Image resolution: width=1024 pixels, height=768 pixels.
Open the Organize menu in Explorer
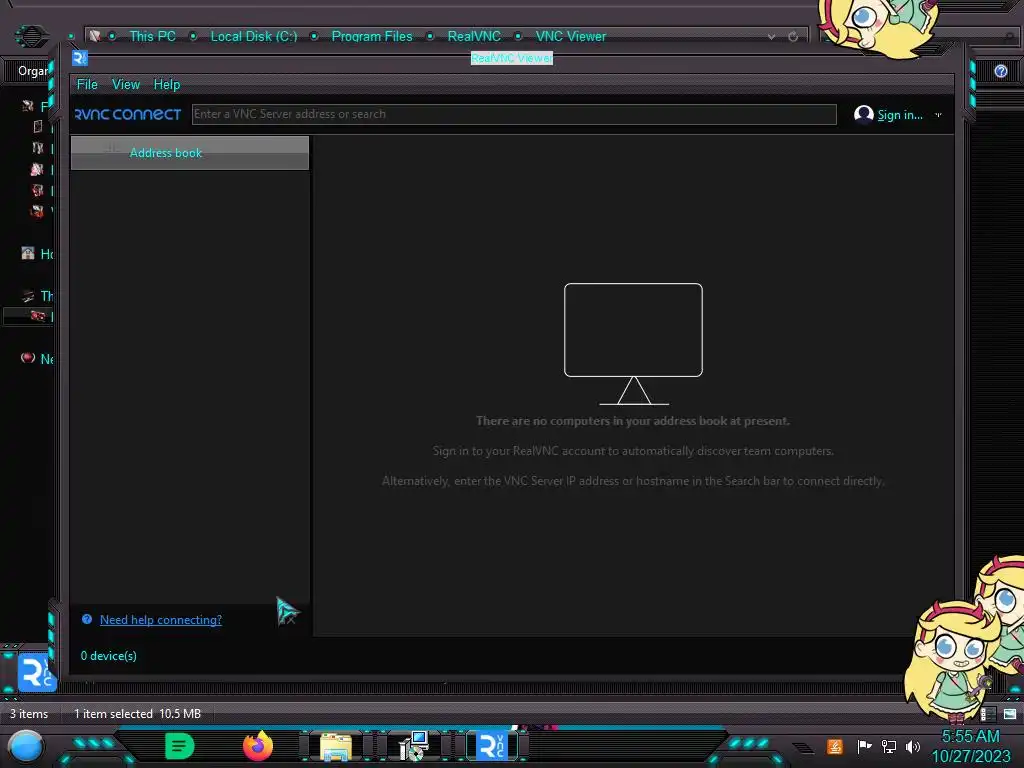pyautogui.click(x=33, y=71)
